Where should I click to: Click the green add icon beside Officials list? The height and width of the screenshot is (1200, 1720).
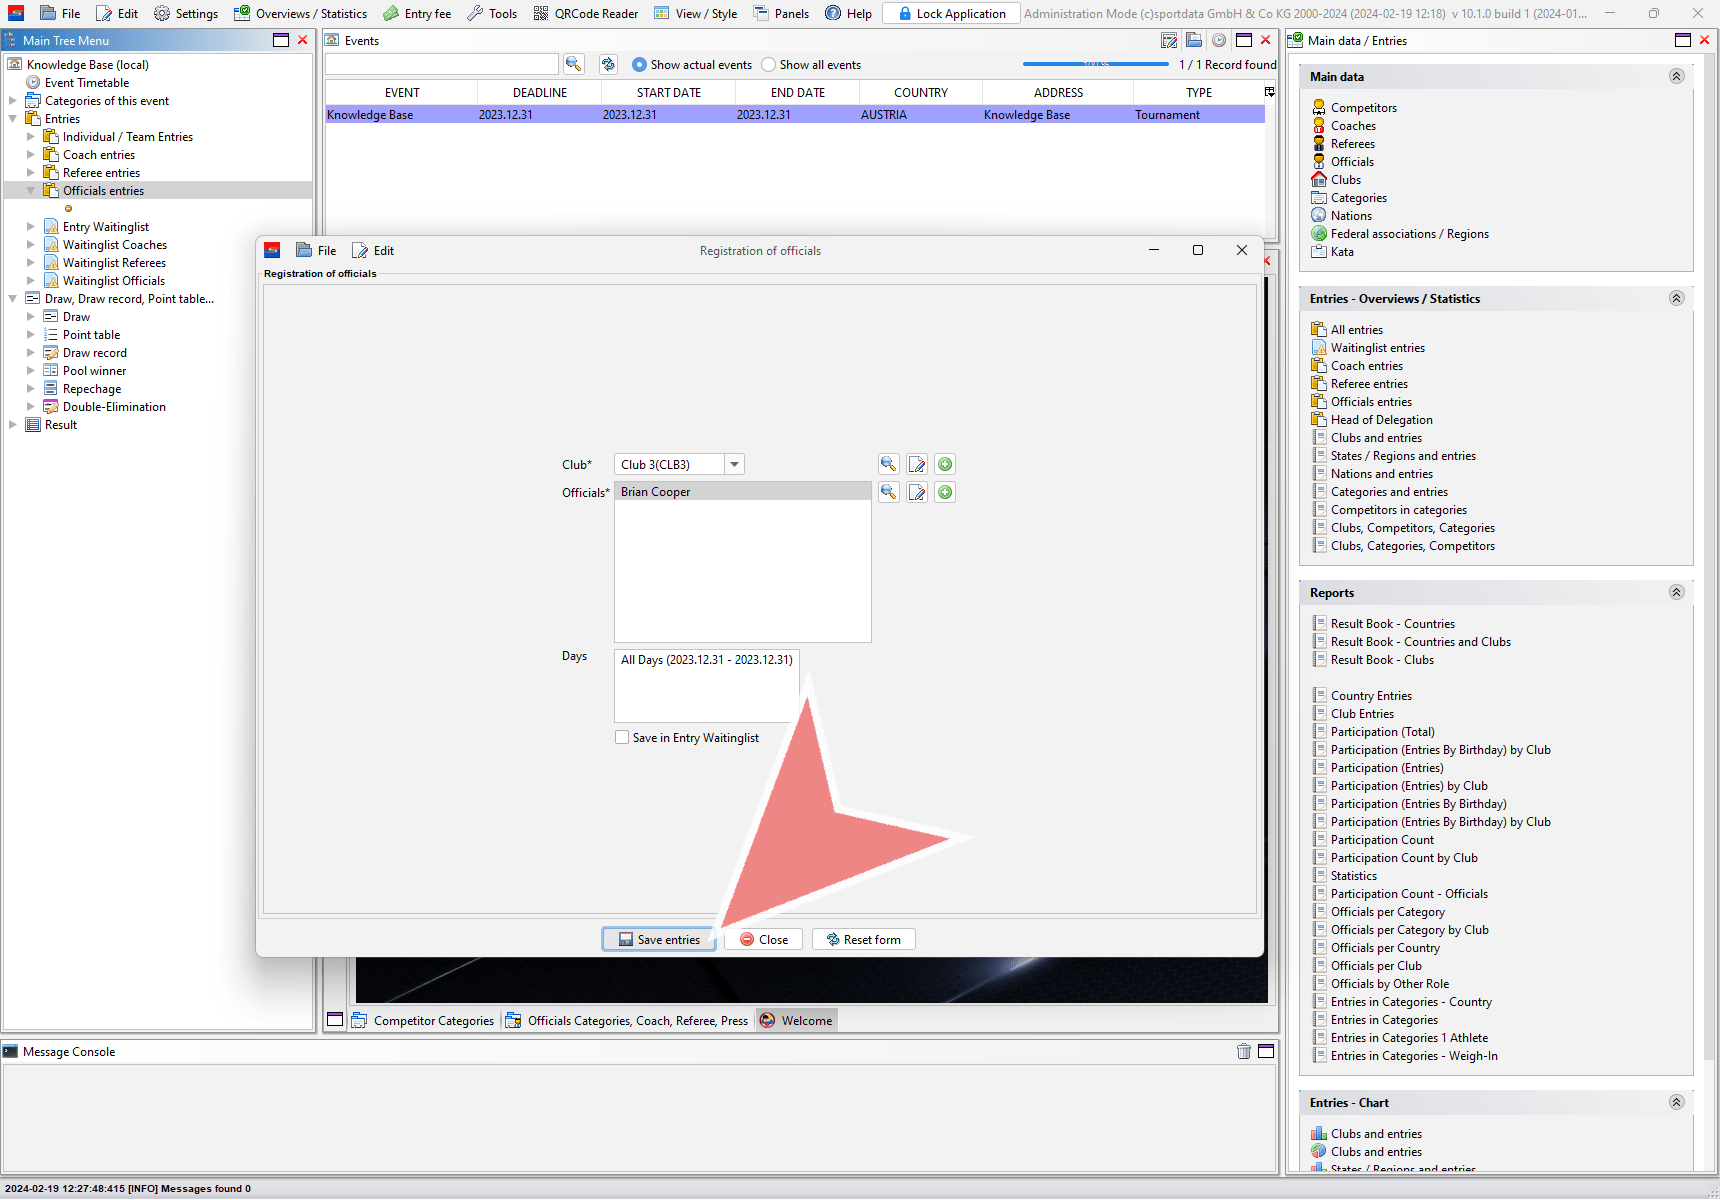pyautogui.click(x=945, y=492)
